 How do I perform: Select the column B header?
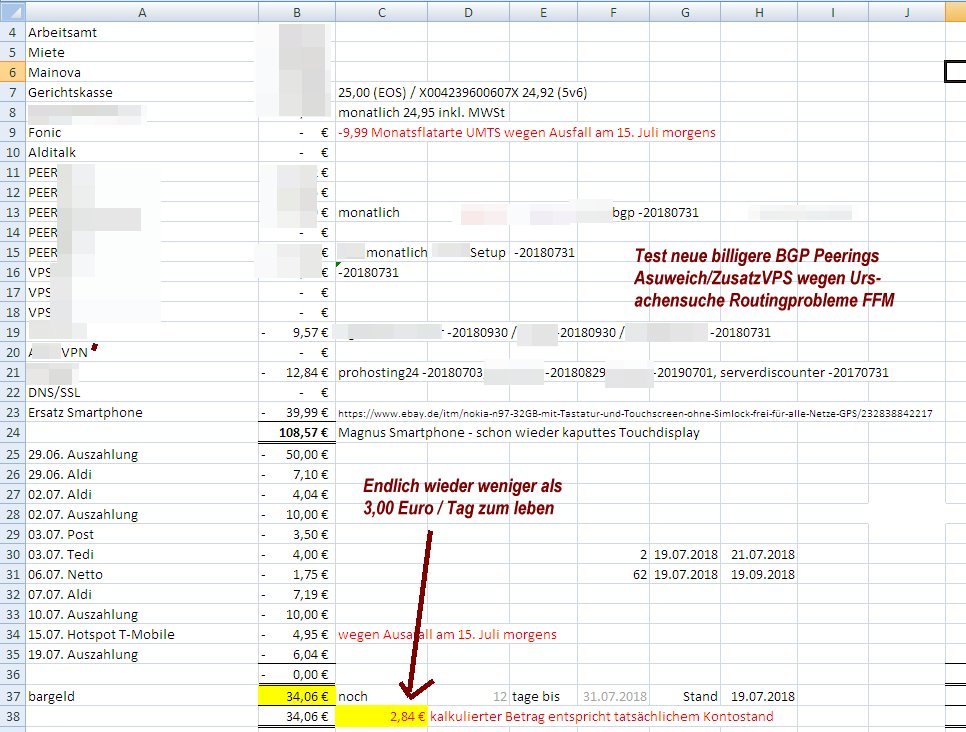tap(296, 11)
